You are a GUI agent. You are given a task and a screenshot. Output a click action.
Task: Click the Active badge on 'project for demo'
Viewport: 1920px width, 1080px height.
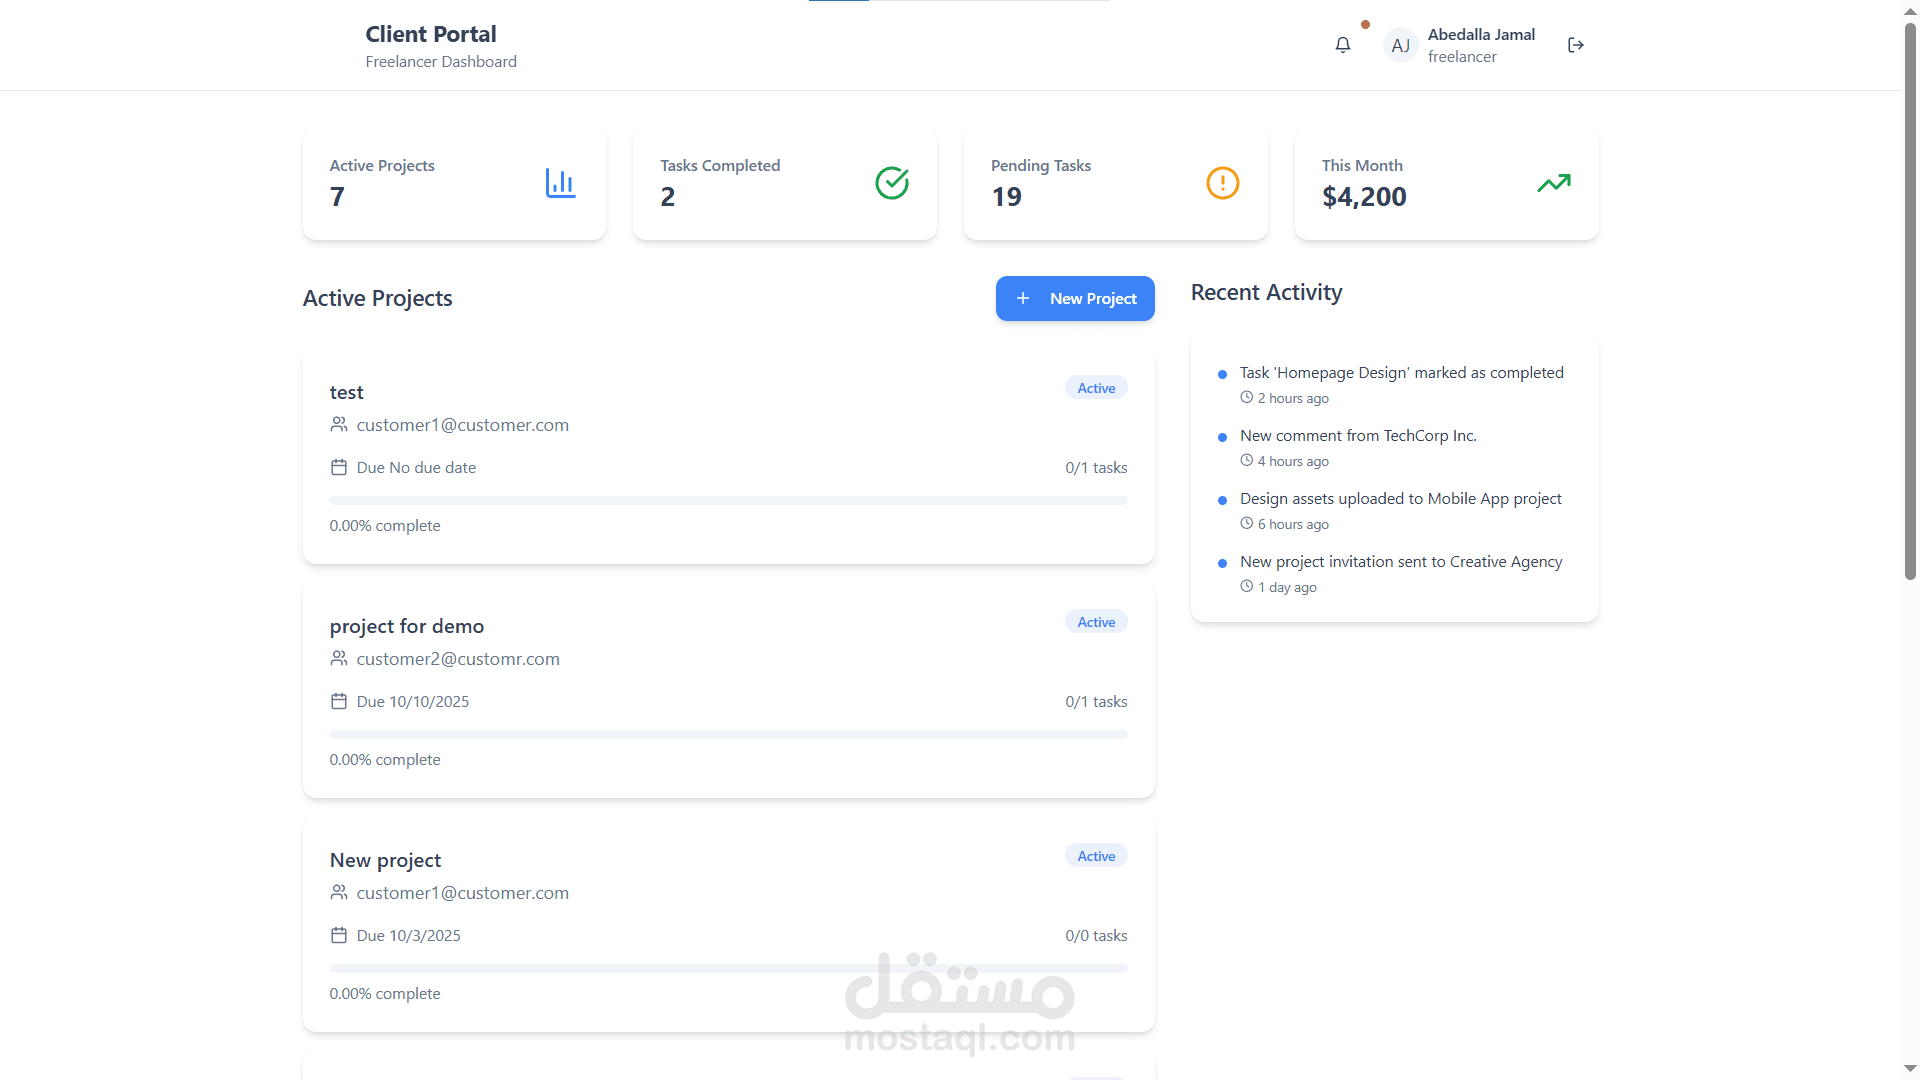point(1096,622)
